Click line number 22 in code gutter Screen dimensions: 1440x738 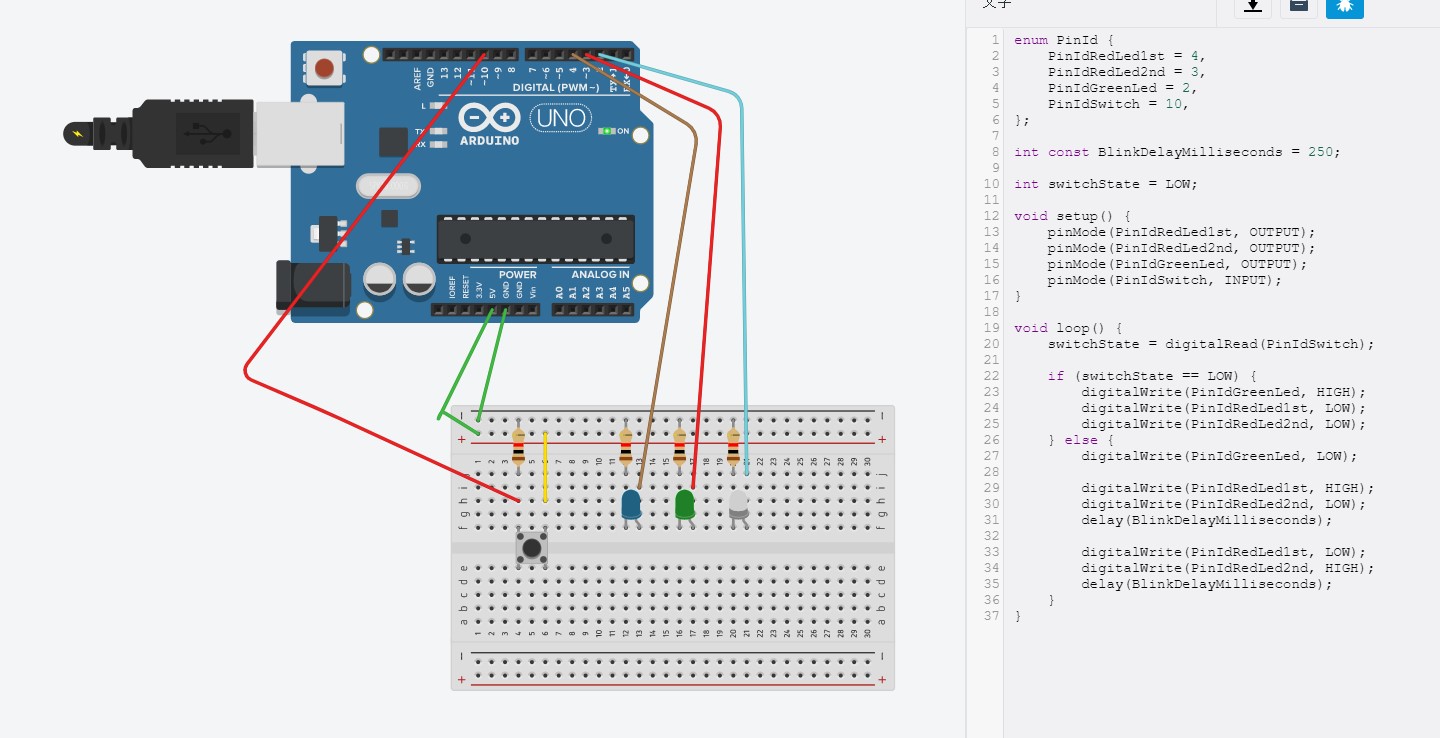[991, 376]
